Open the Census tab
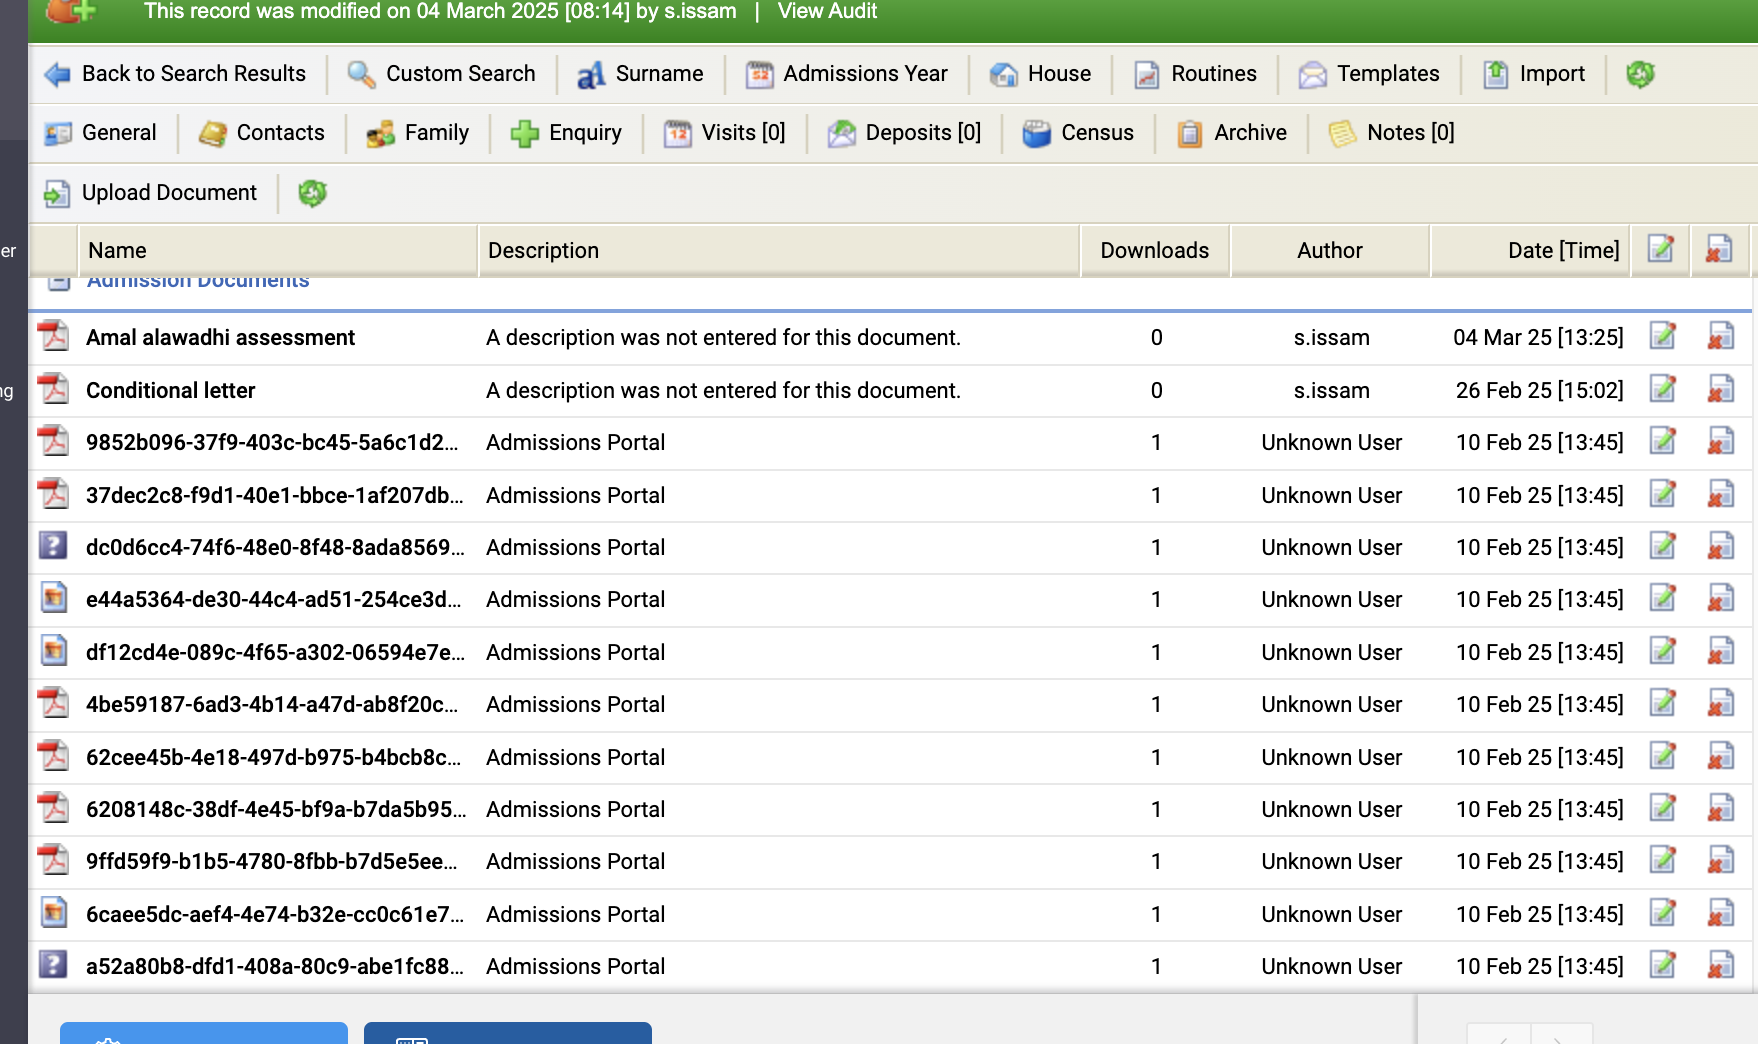The image size is (1758, 1044). (1078, 133)
